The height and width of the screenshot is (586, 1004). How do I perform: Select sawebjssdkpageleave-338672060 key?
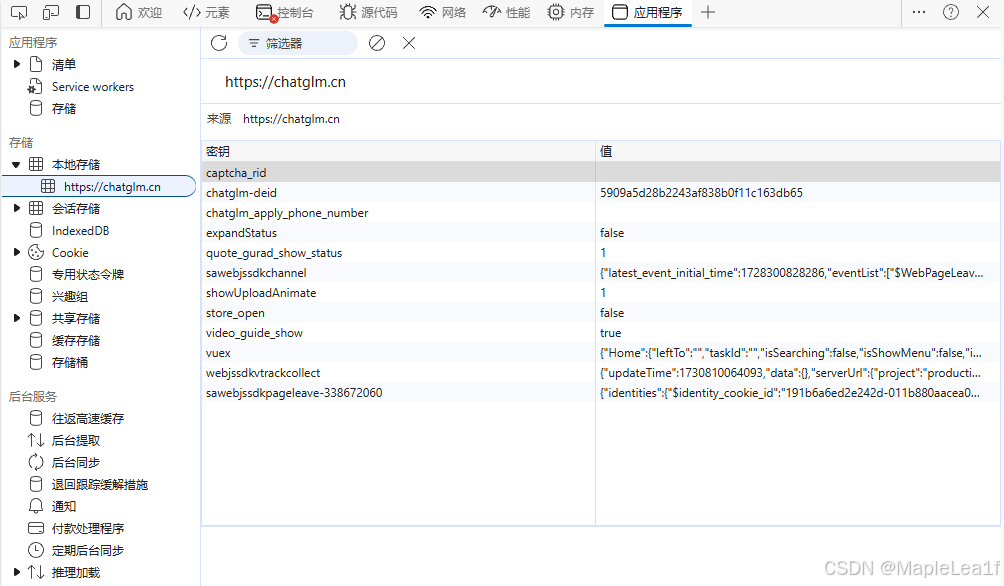click(x=294, y=393)
